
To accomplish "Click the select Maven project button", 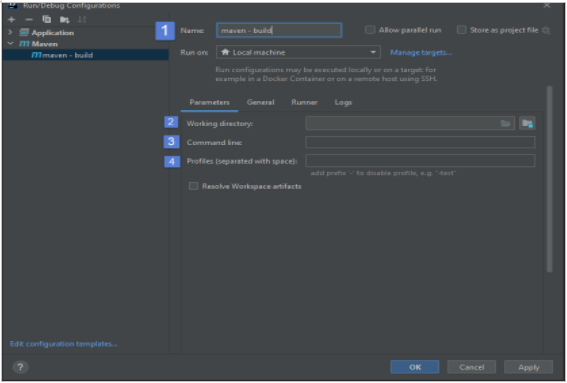I will [x=527, y=123].
